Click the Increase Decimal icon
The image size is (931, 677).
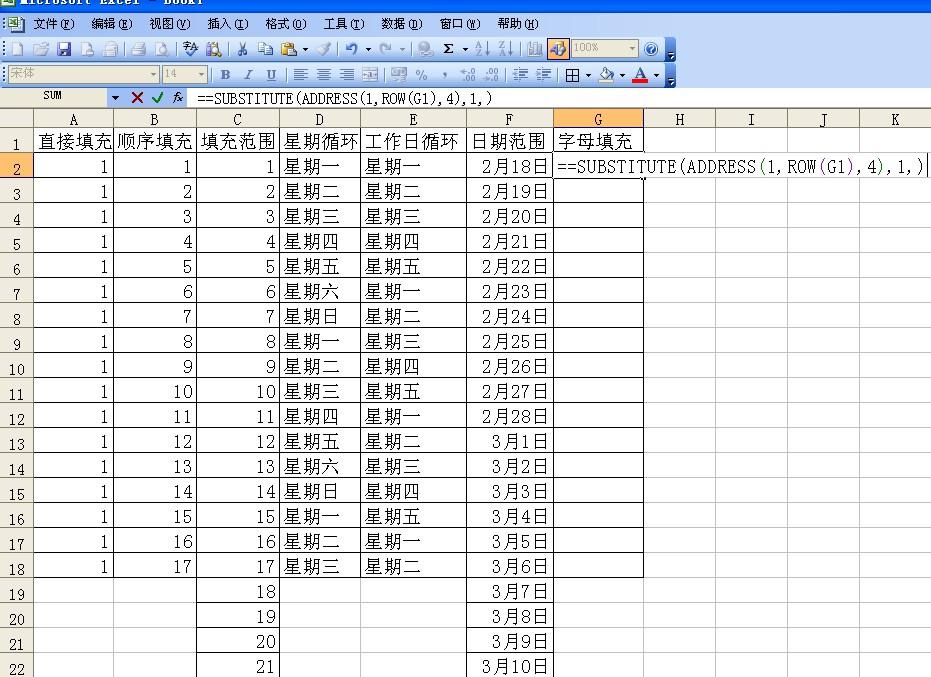pos(468,75)
